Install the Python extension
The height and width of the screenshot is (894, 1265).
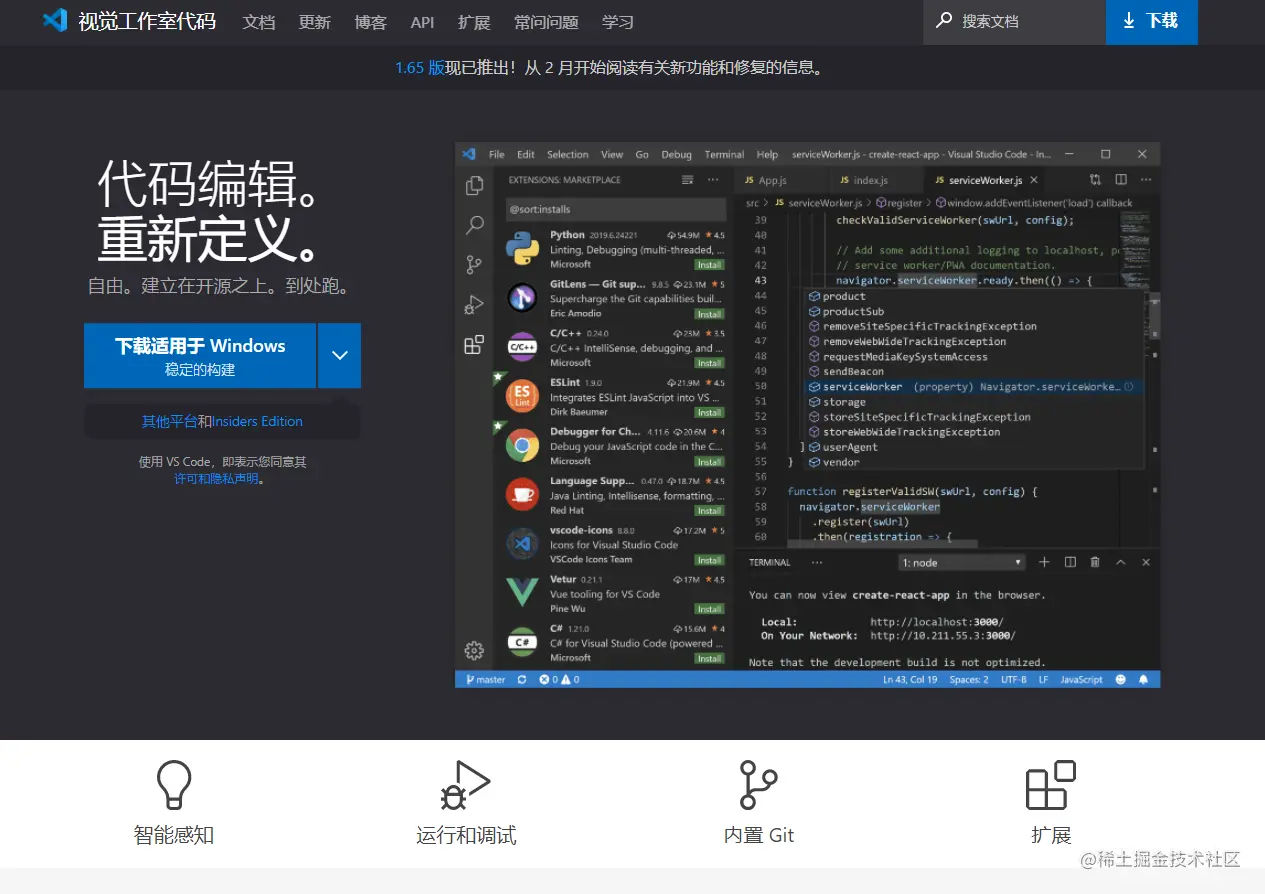[x=709, y=265]
